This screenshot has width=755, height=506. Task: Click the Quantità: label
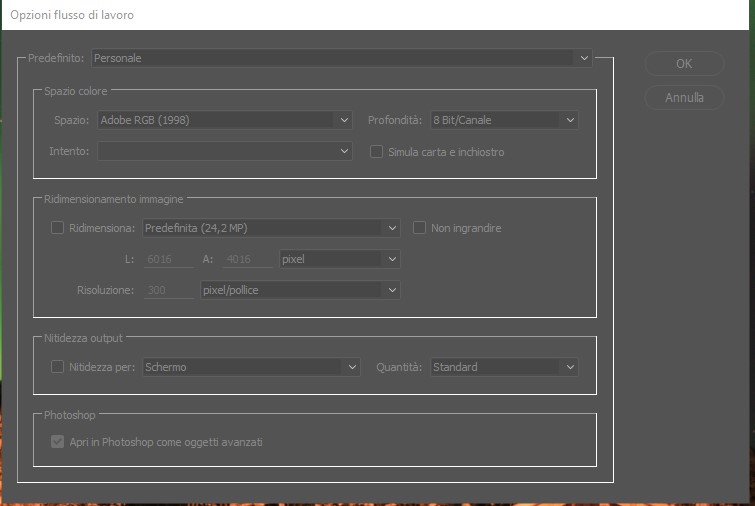point(399,367)
